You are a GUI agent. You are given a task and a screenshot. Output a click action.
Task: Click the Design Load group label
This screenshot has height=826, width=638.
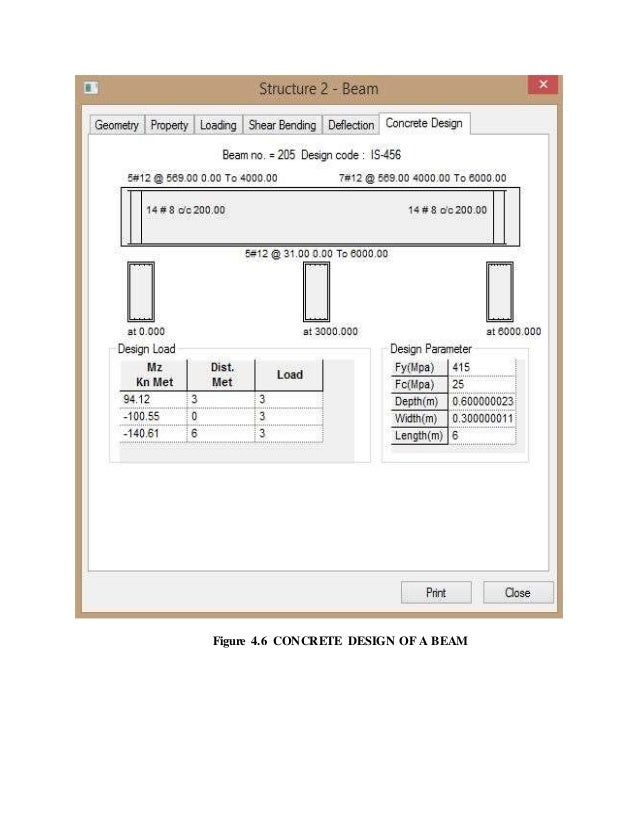click(146, 349)
